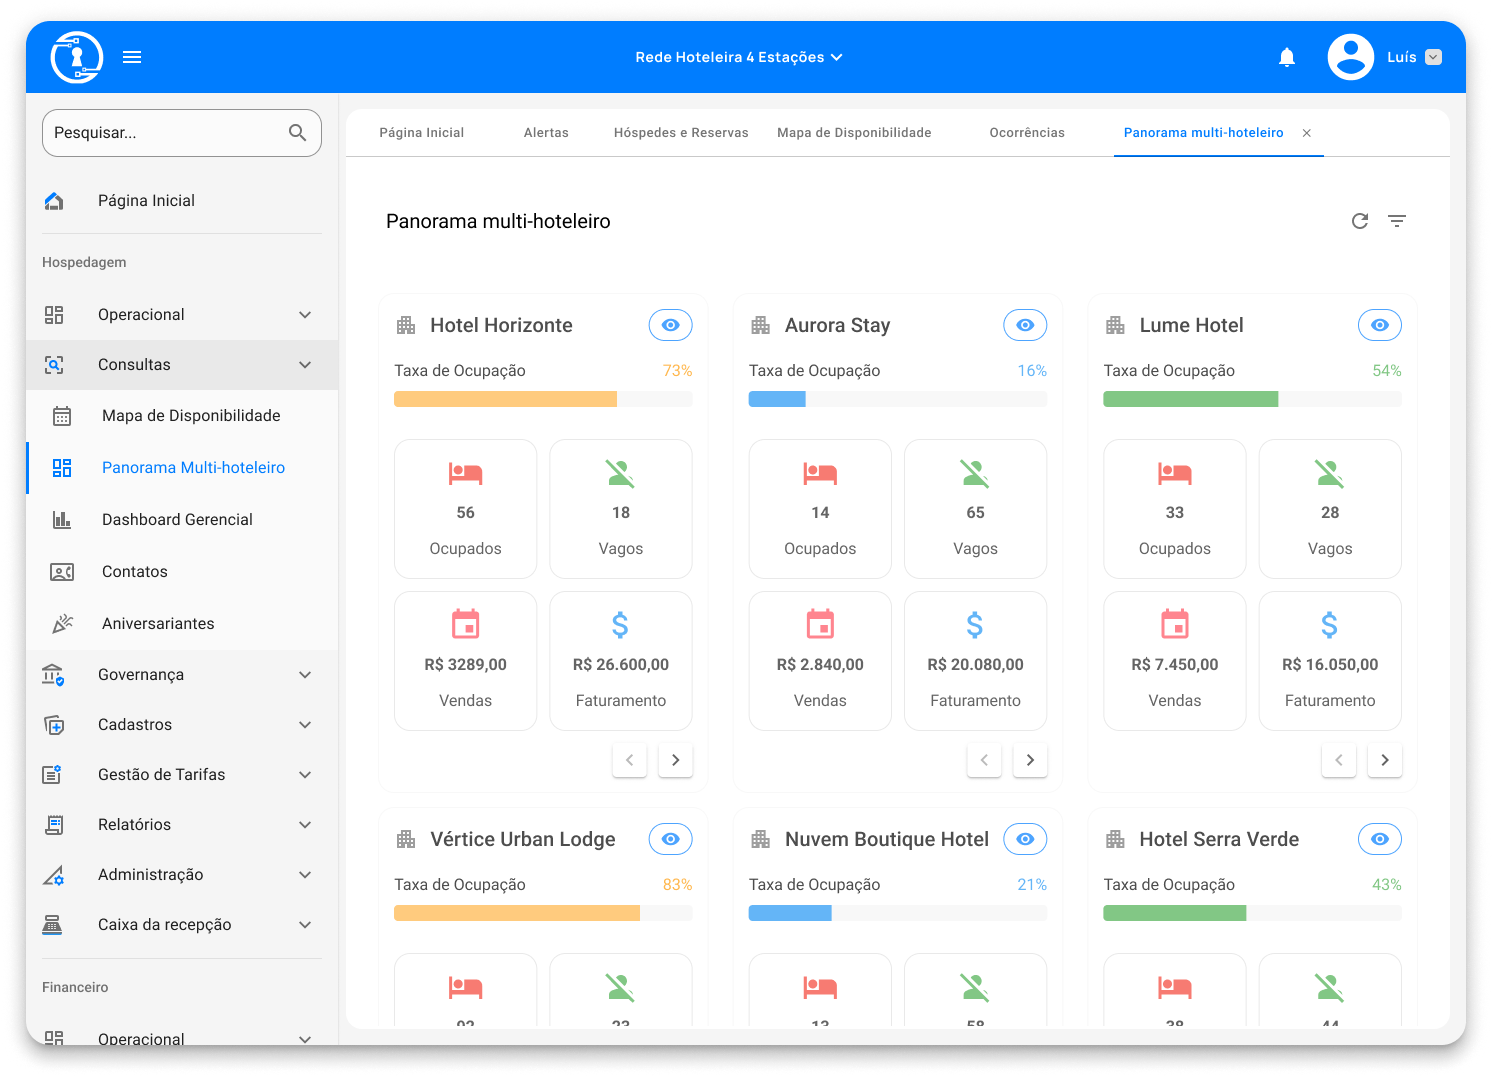Click the user avatar icon
1492x1076 pixels.
coord(1350,57)
